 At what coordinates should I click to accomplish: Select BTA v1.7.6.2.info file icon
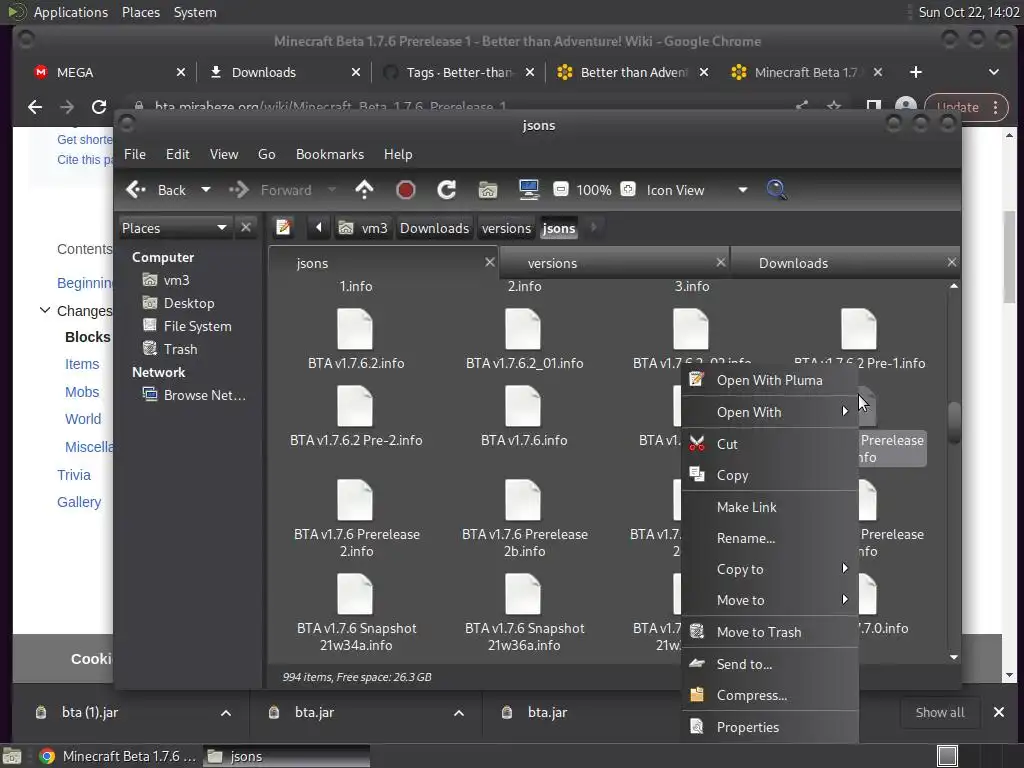click(355, 330)
